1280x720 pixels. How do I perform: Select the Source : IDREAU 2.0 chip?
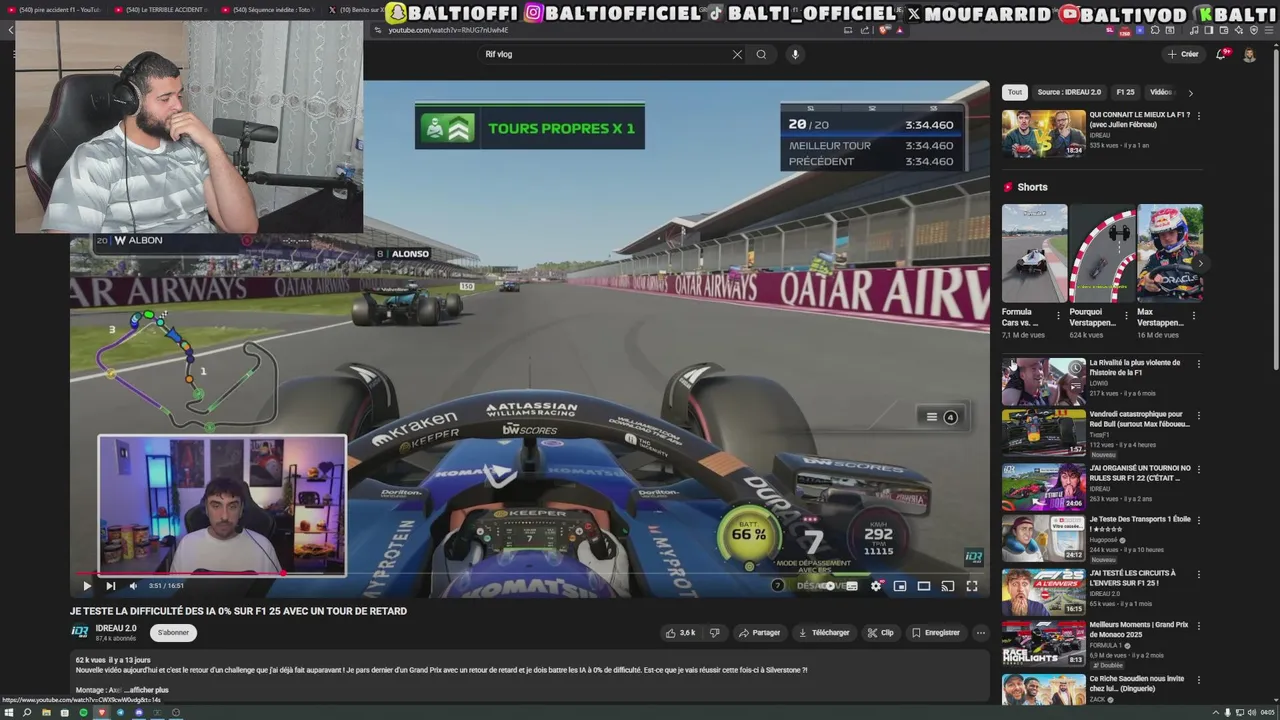pyautogui.click(x=1069, y=92)
